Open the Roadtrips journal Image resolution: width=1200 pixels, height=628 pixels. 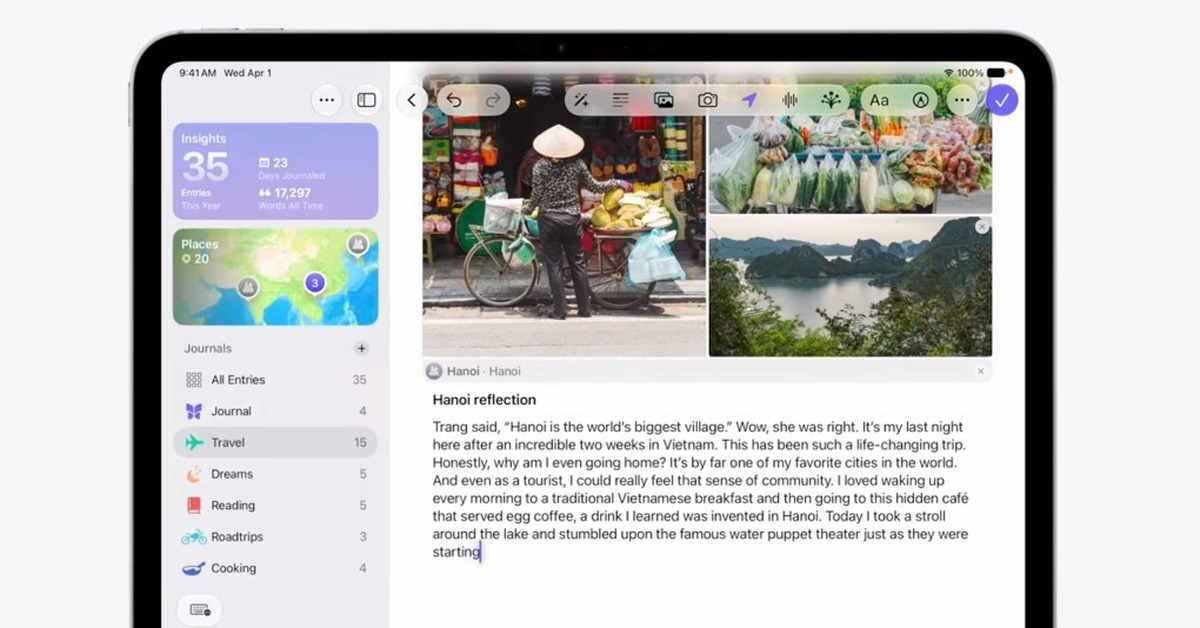tap(276, 537)
